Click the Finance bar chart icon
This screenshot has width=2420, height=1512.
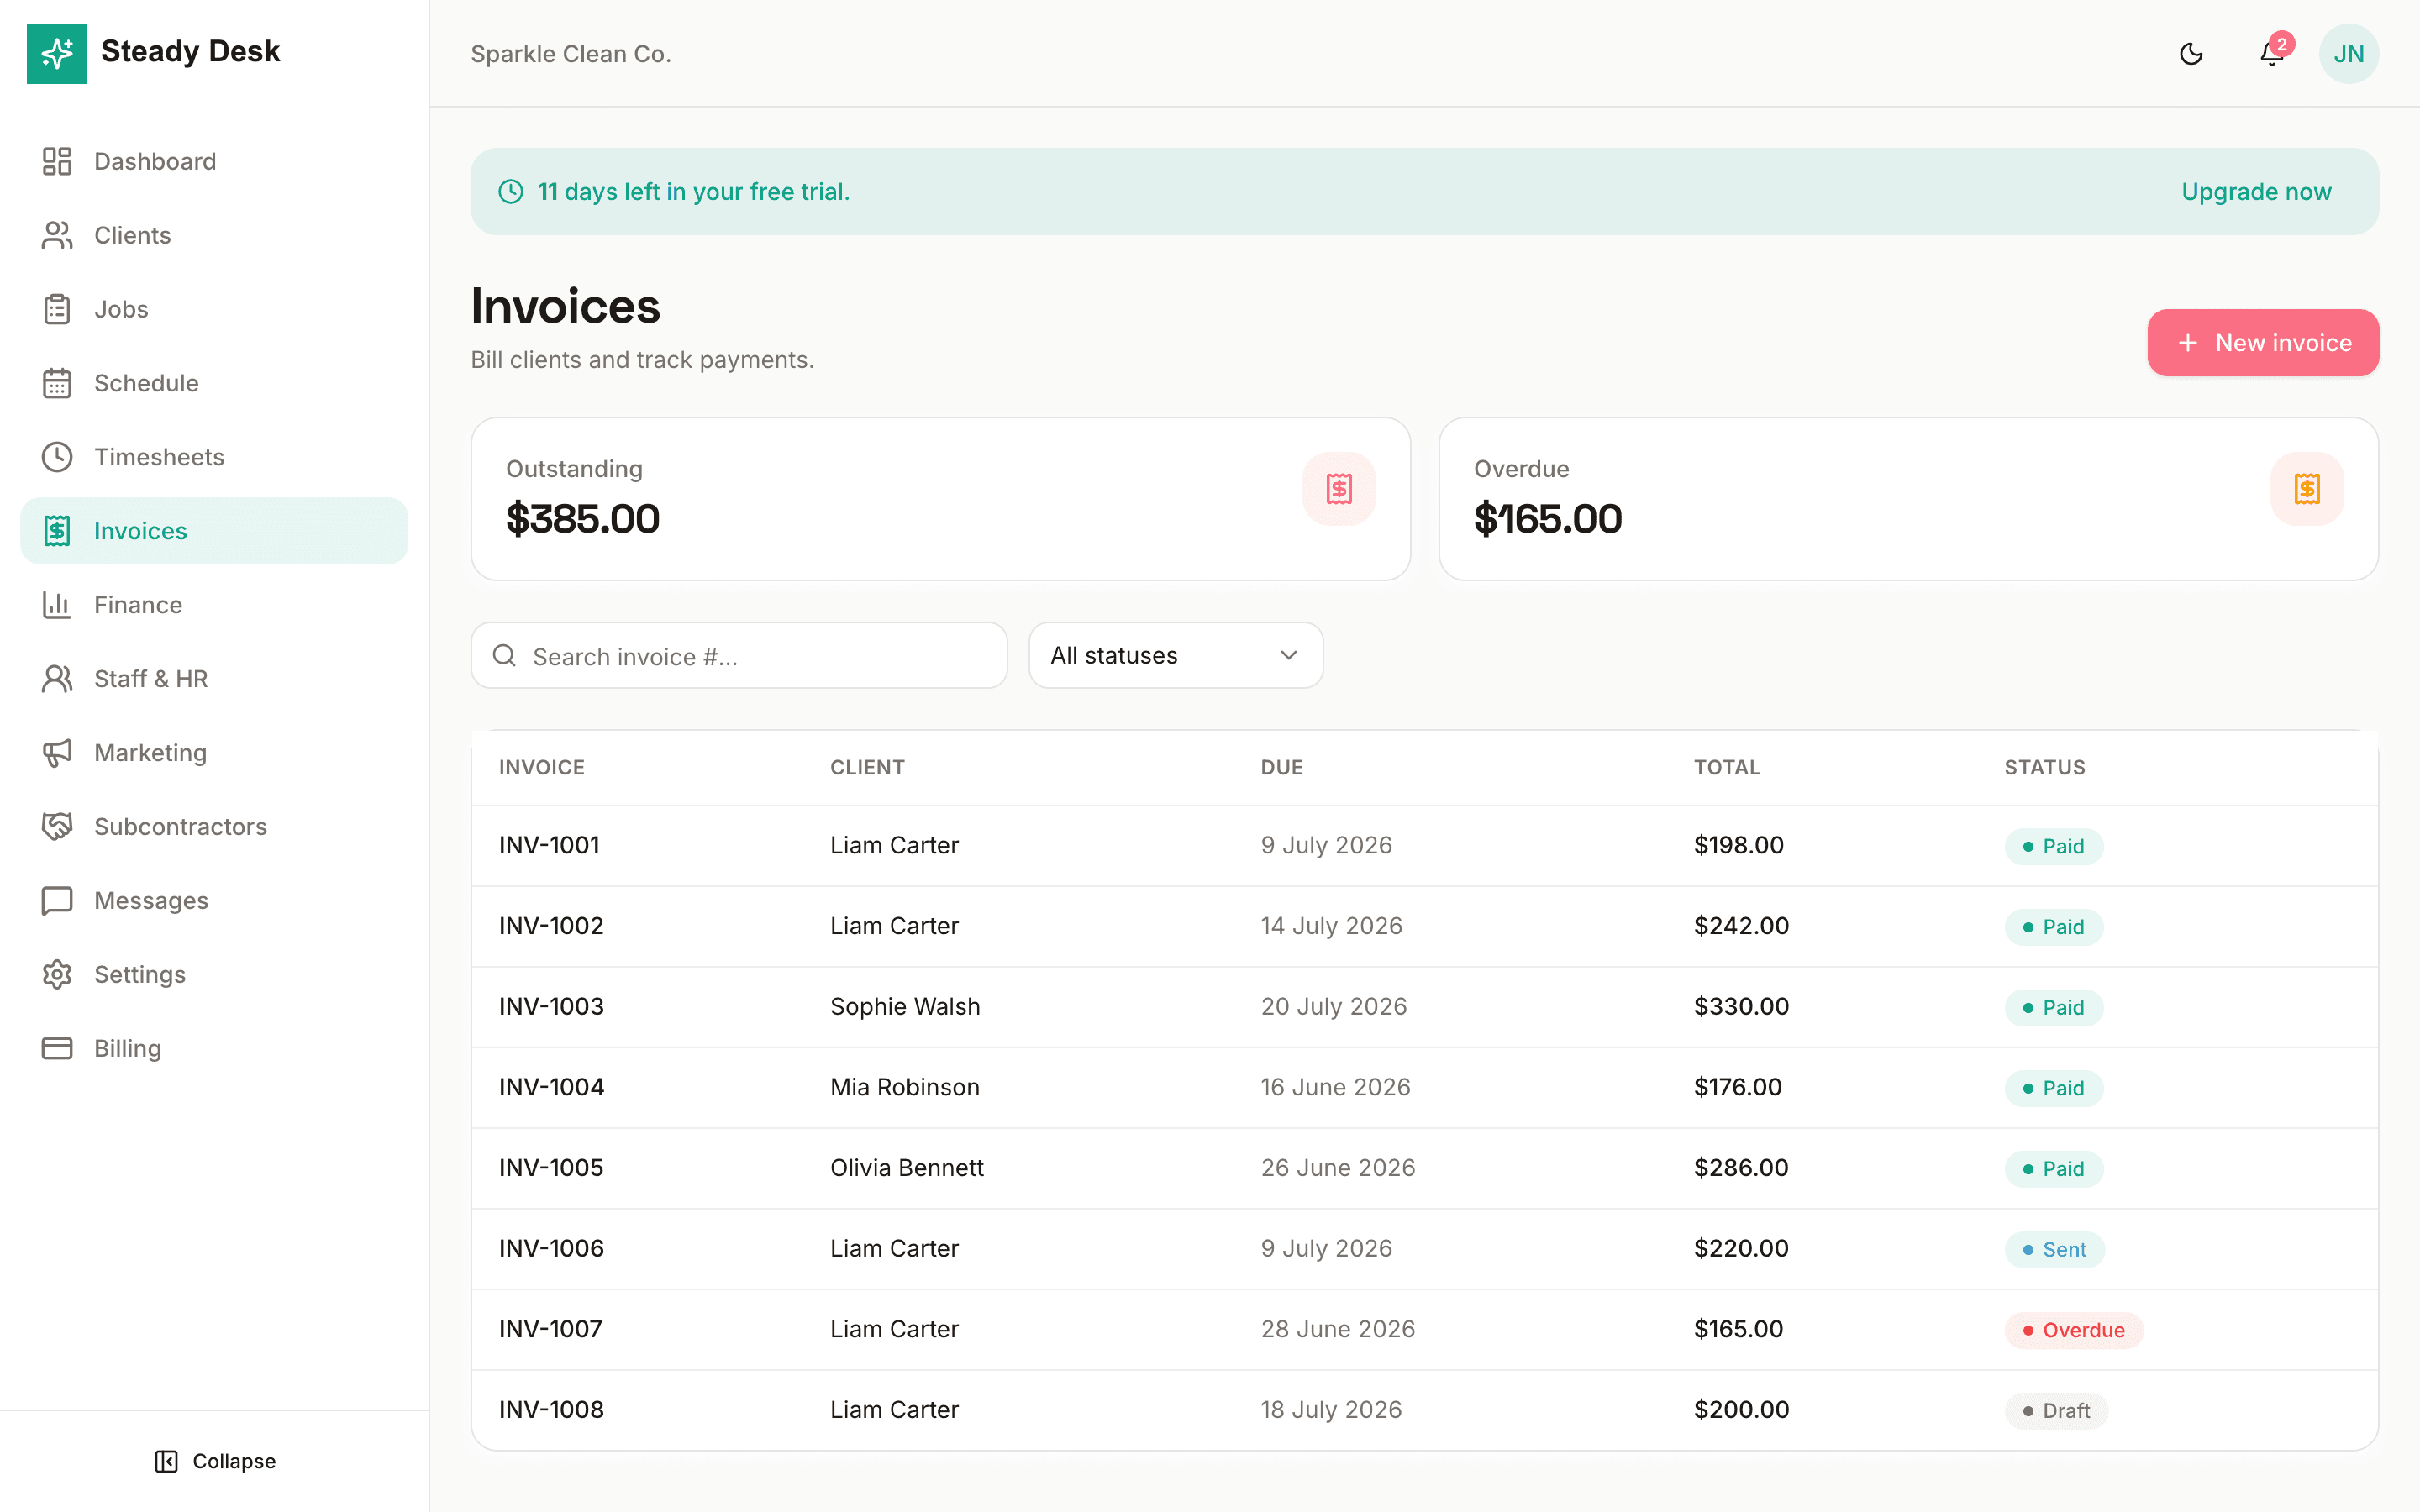tap(57, 605)
